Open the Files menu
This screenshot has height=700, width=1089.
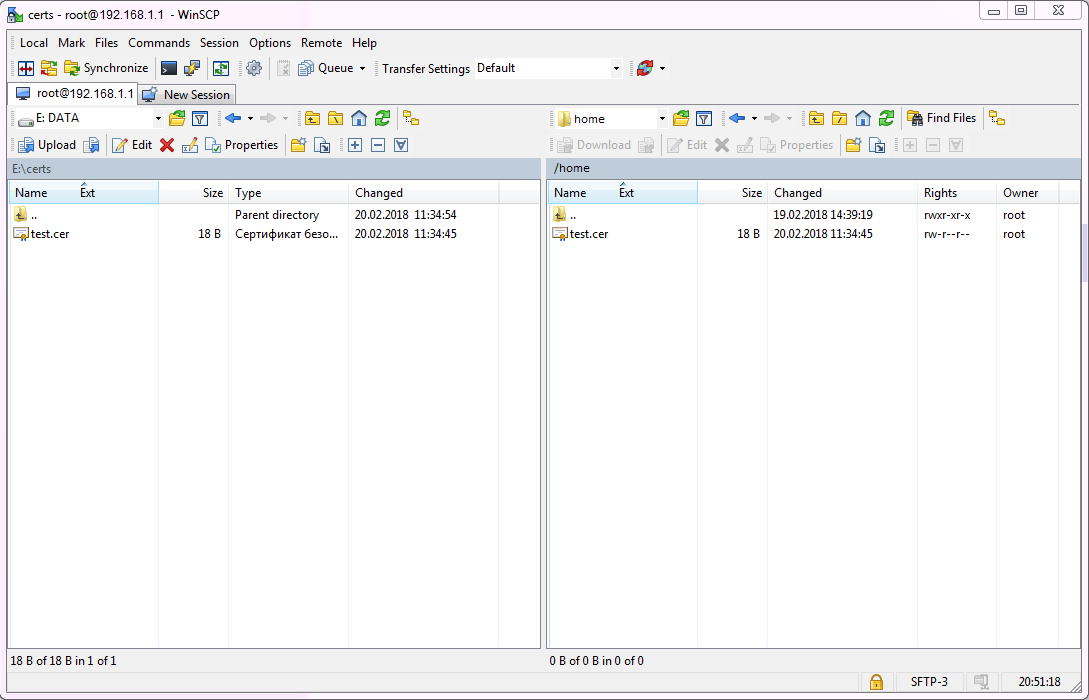point(106,43)
